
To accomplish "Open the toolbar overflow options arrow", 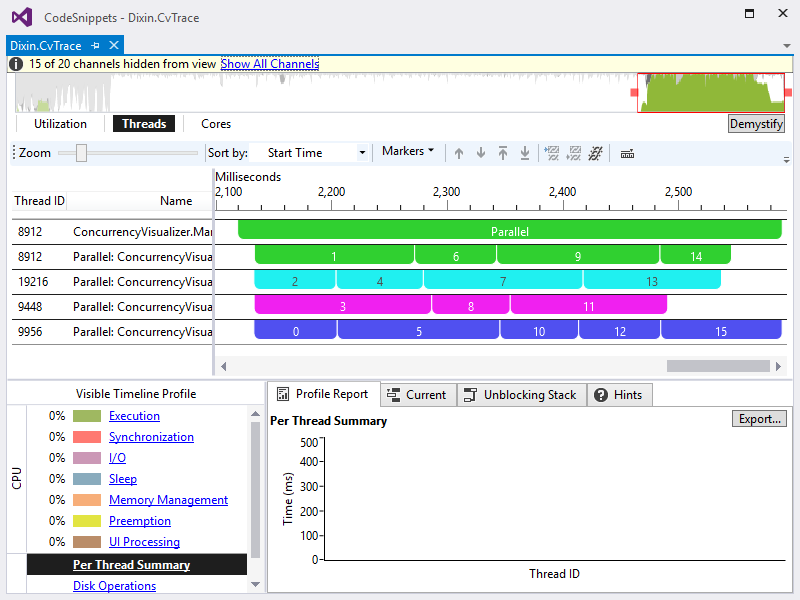I will click(786, 160).
